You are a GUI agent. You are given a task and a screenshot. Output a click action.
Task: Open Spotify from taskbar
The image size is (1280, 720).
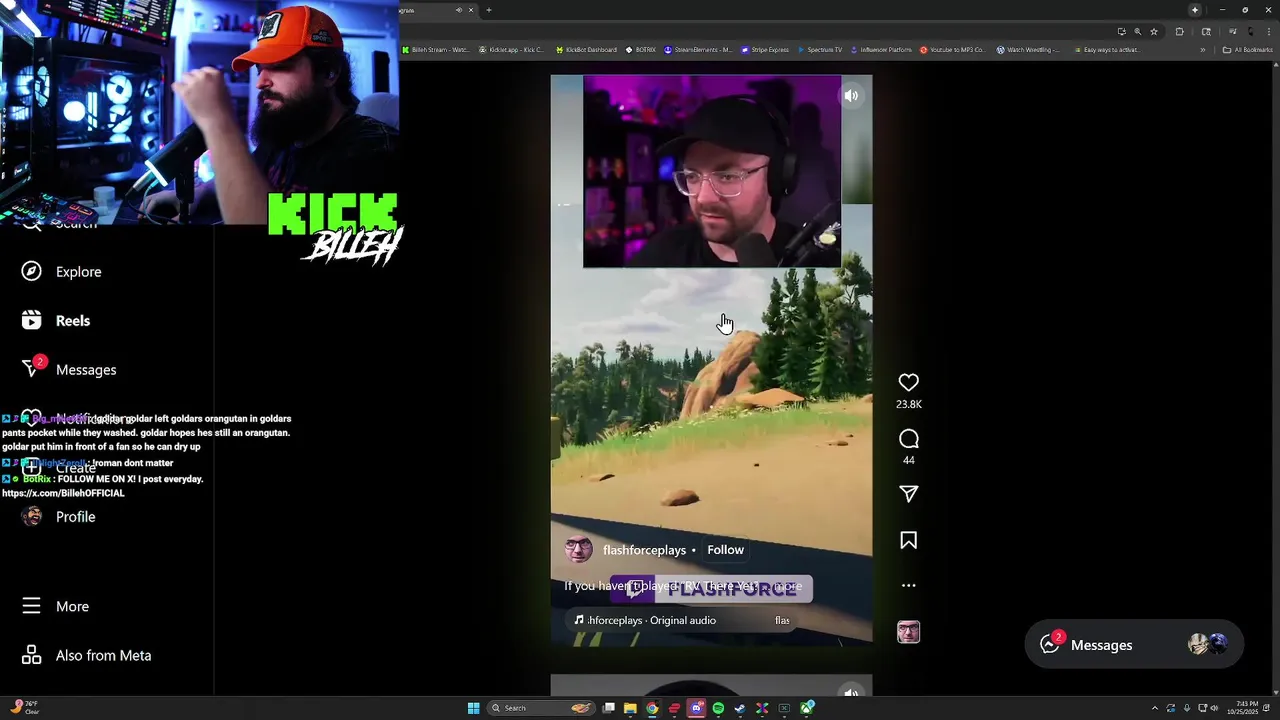coord(718,708)
